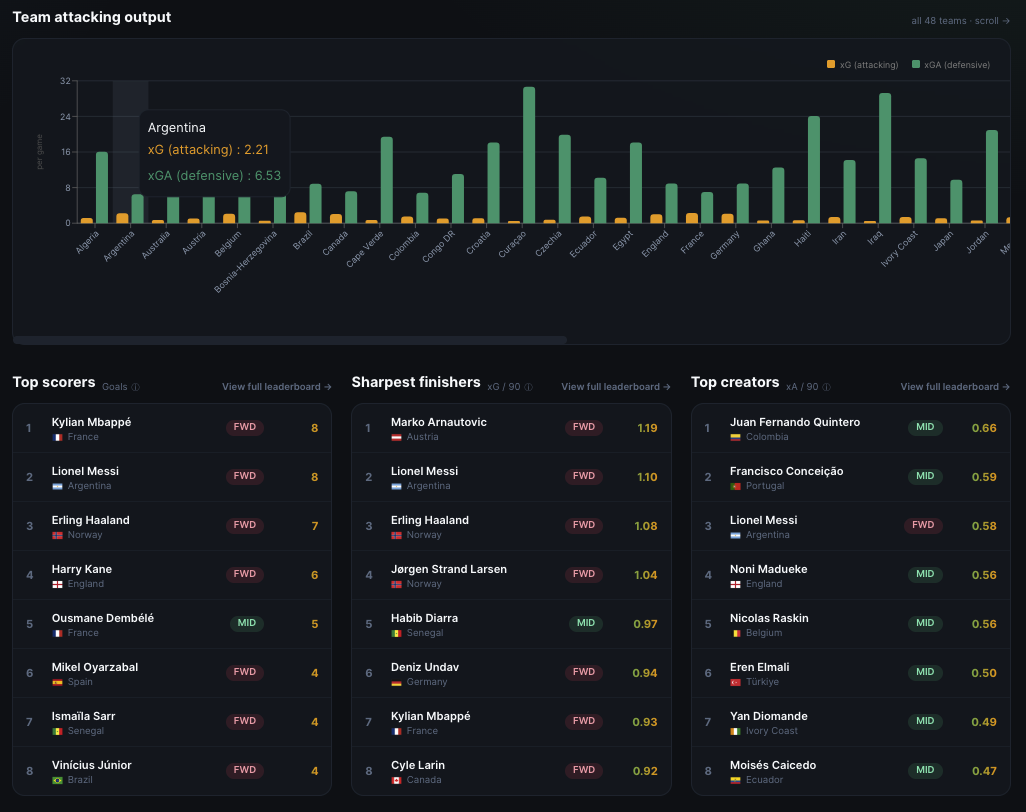This screenshot has width=1026, height=812.
Task: Click MID badge on Juan Fernando Quintero row
Action: point(925,427)
